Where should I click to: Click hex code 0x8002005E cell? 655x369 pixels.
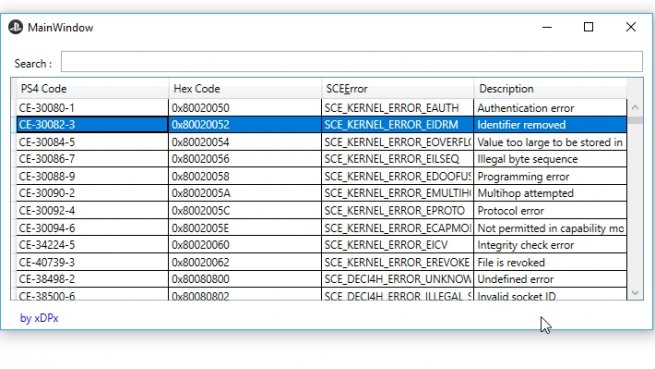[245, 228]
